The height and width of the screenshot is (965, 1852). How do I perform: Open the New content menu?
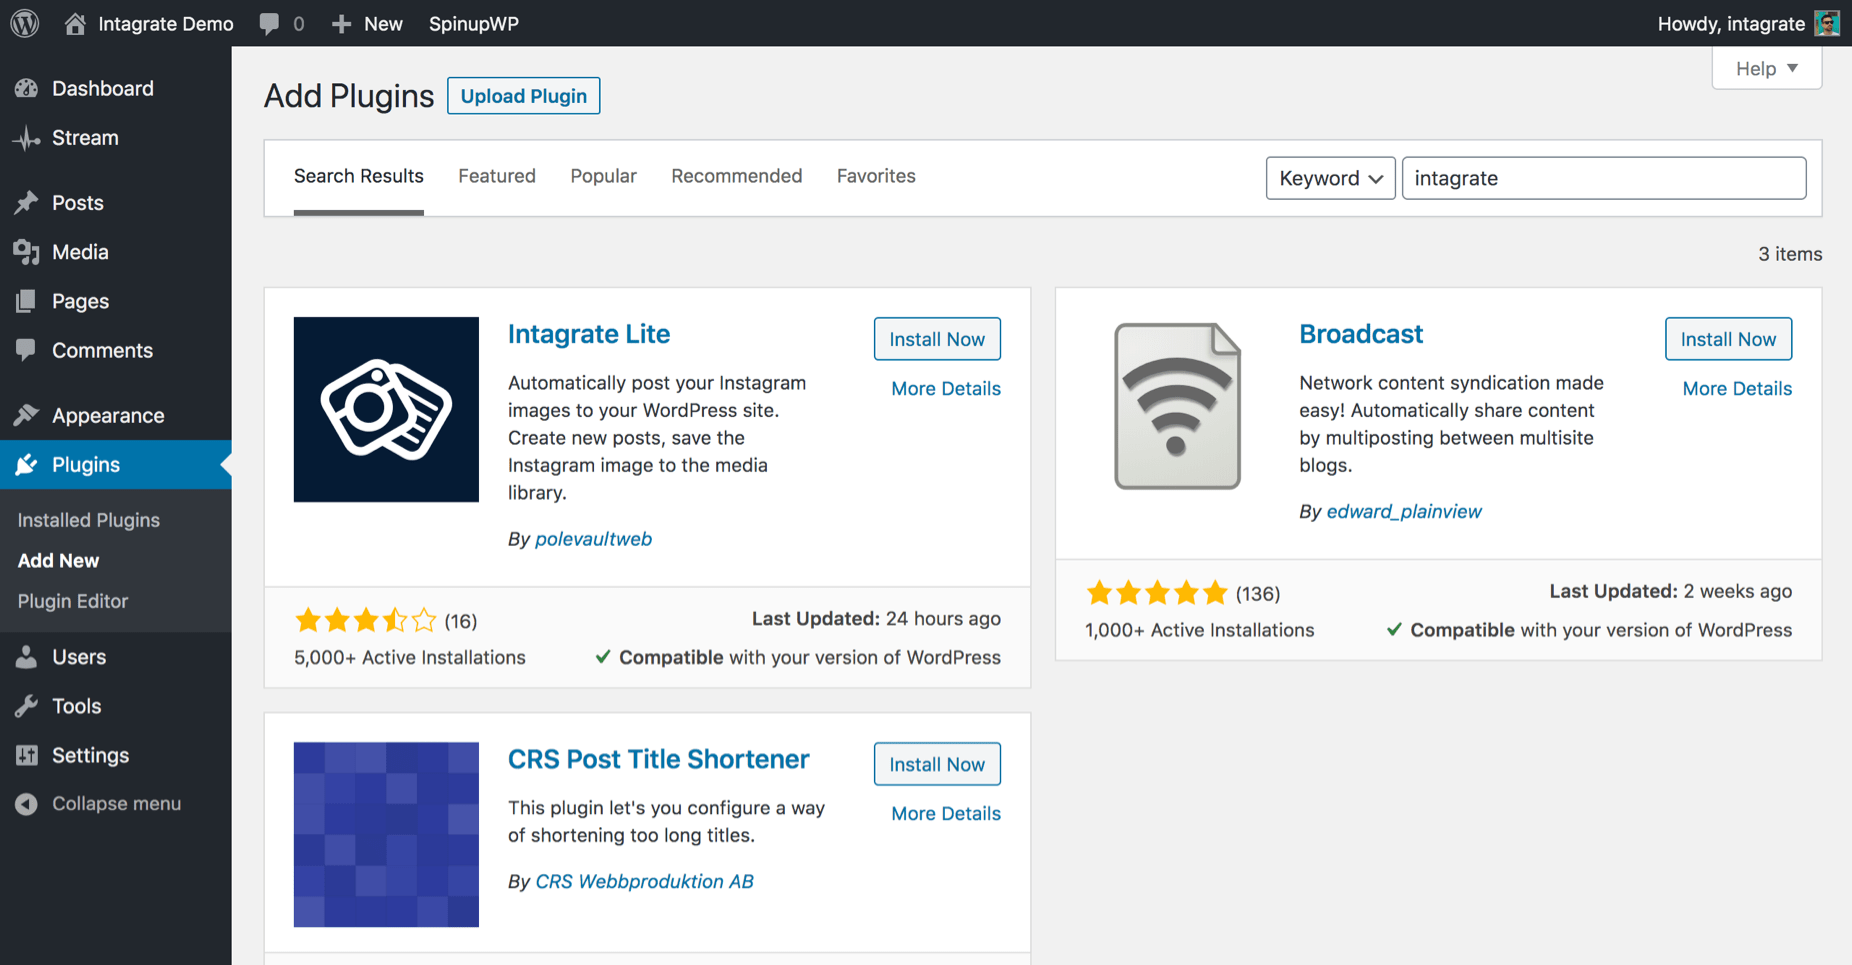367,24
